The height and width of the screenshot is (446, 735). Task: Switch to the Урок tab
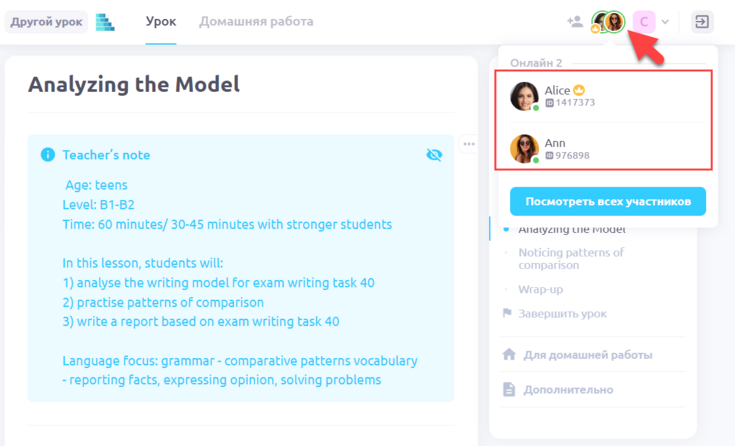(x=161, y=22)
